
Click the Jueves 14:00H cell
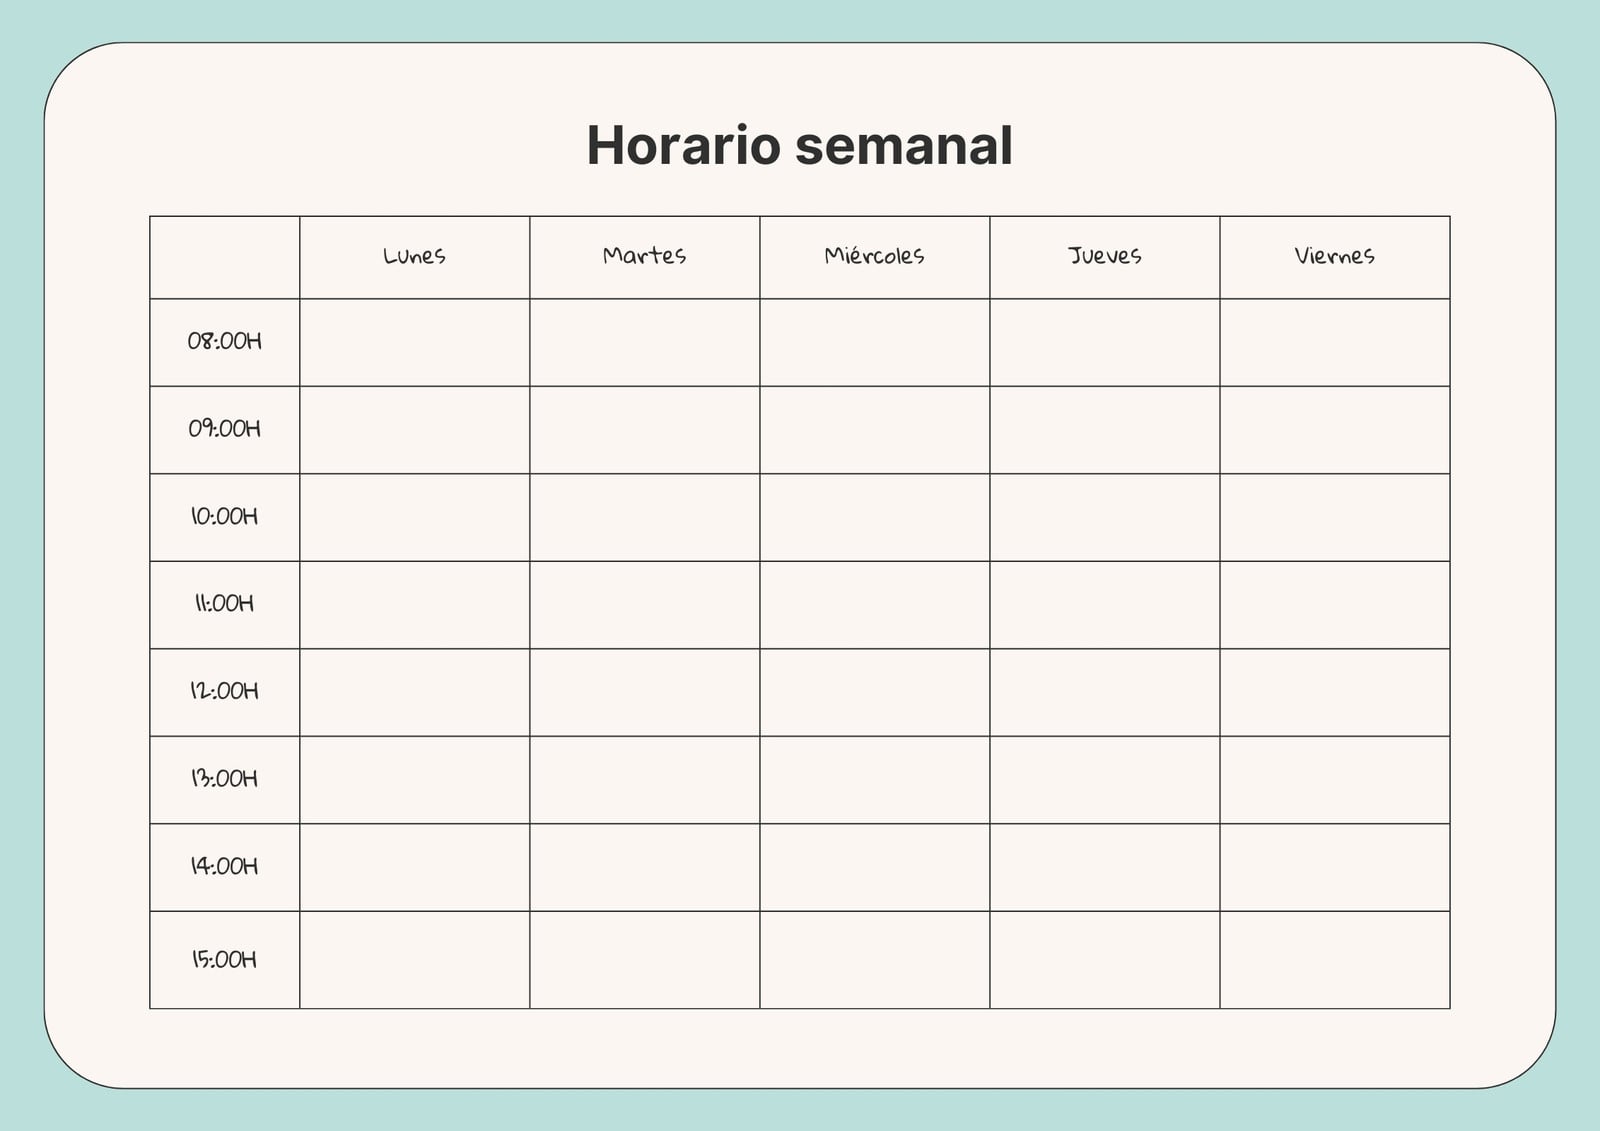[x=1105, y=867]
